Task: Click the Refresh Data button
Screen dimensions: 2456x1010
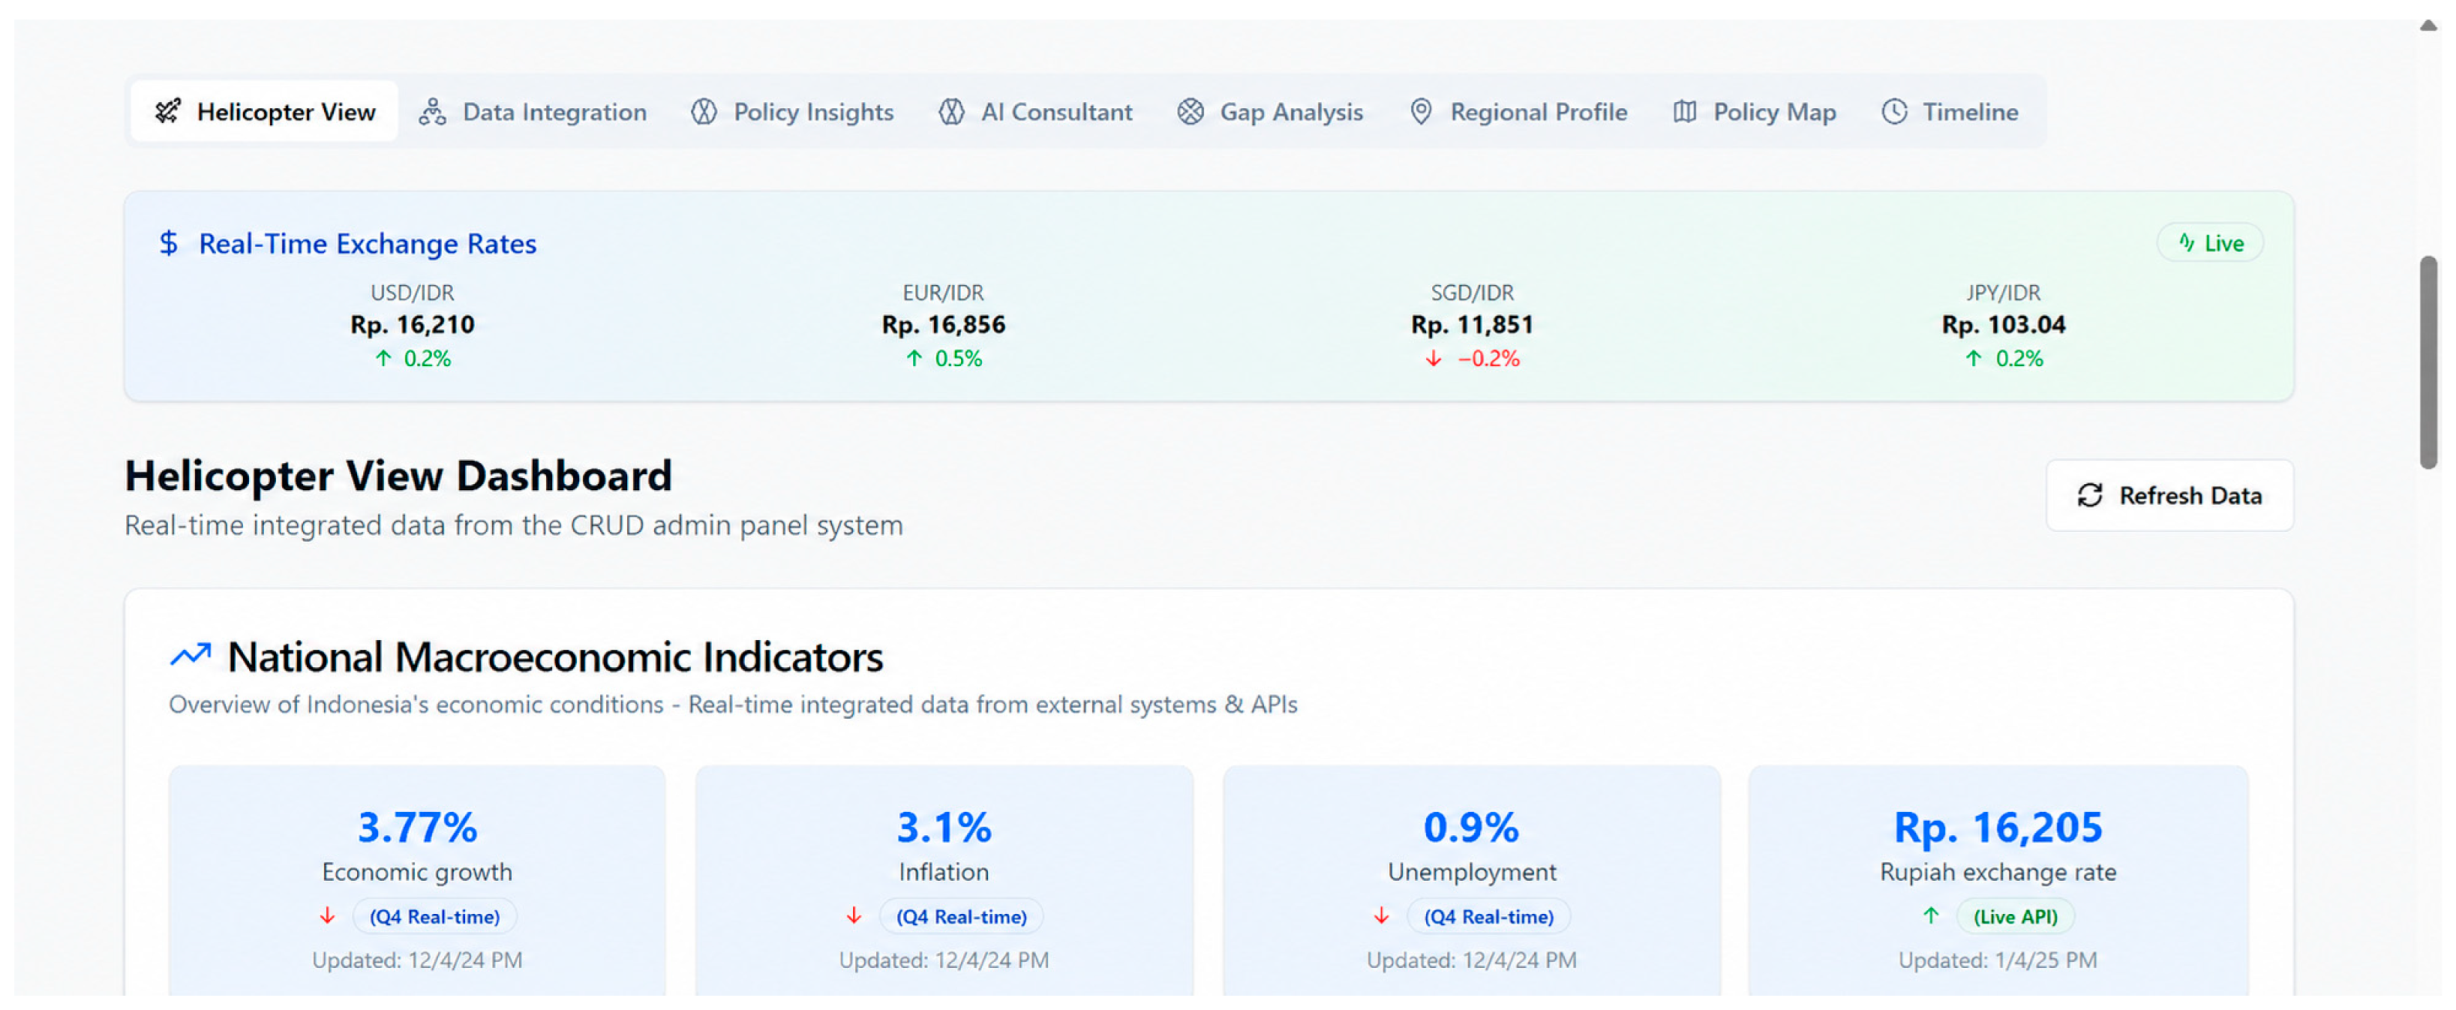Action: [2169, 495]
